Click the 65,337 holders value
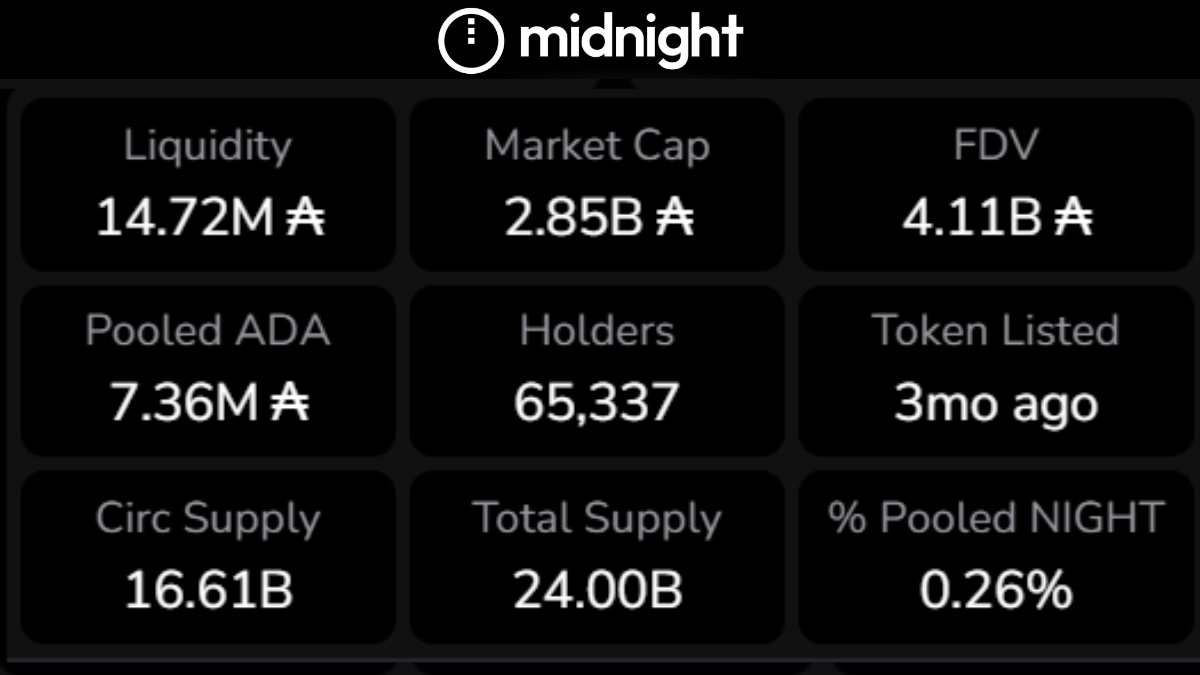Screen dimensions: 1200x675 point(597,403)
